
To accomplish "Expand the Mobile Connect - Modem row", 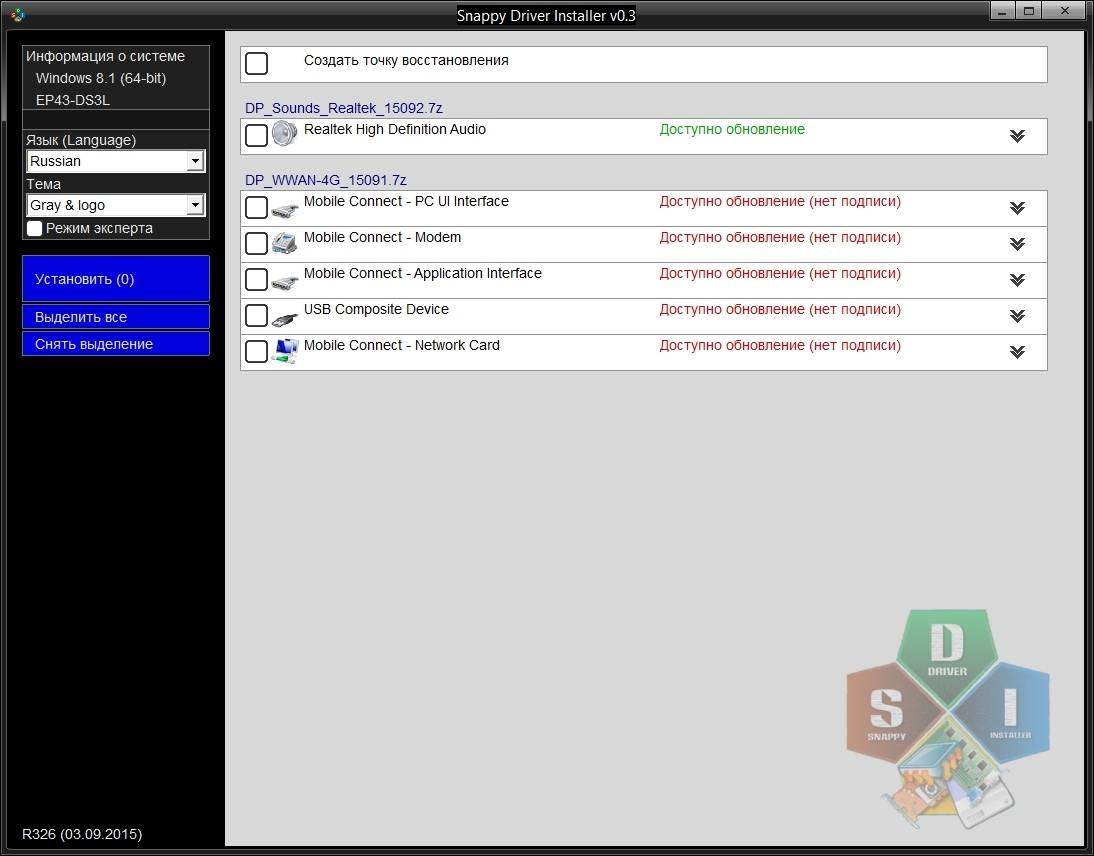I will point(1017,244).
